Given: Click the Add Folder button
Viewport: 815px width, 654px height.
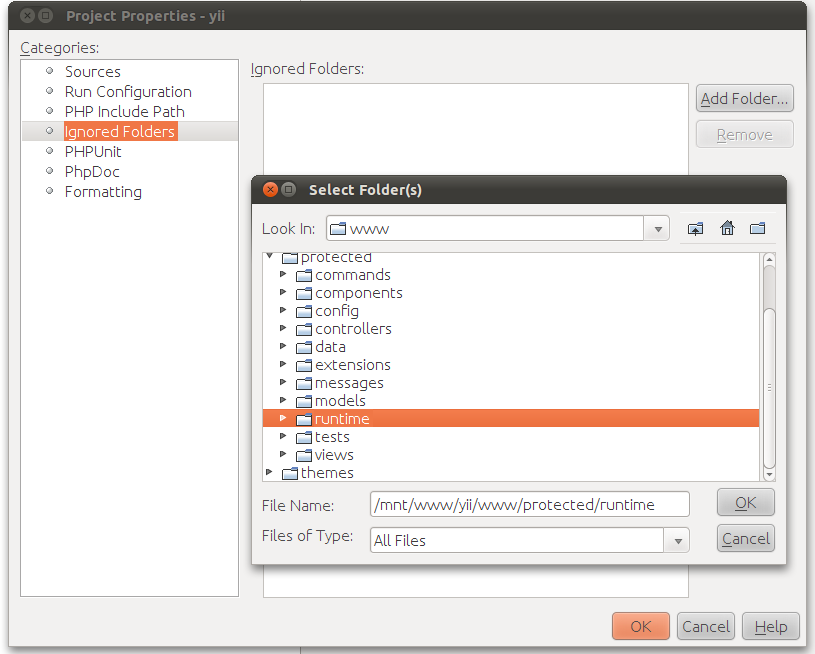Looking at the screenshot, I should [744, 99].
